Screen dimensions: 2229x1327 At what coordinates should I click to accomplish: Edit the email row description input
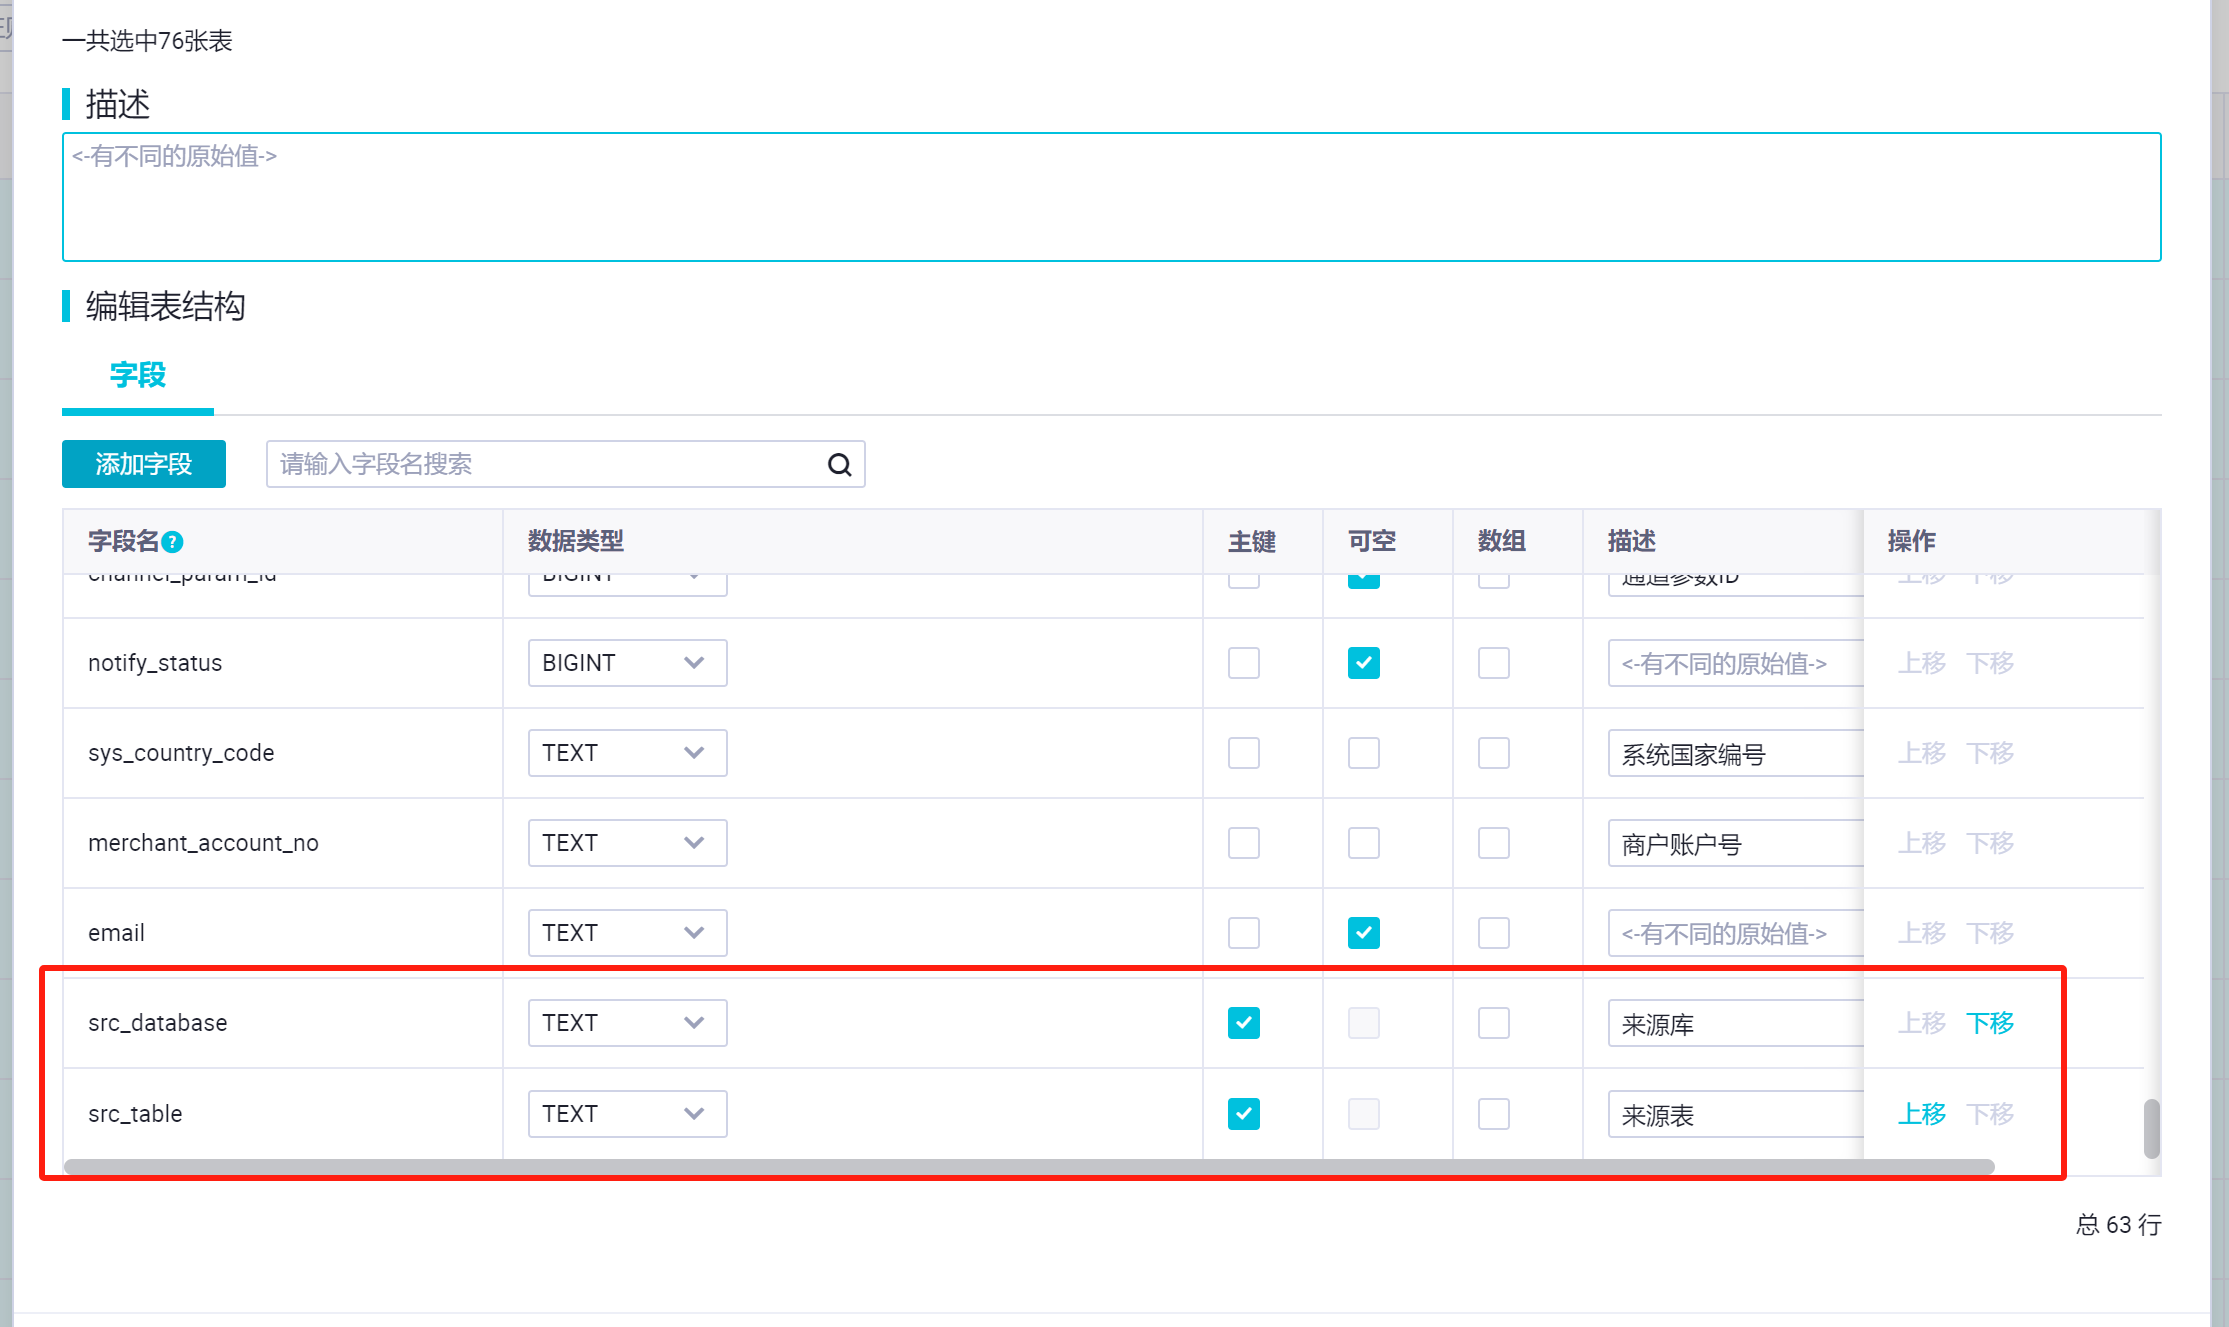pyautogui.click(x=1735, y=933)
